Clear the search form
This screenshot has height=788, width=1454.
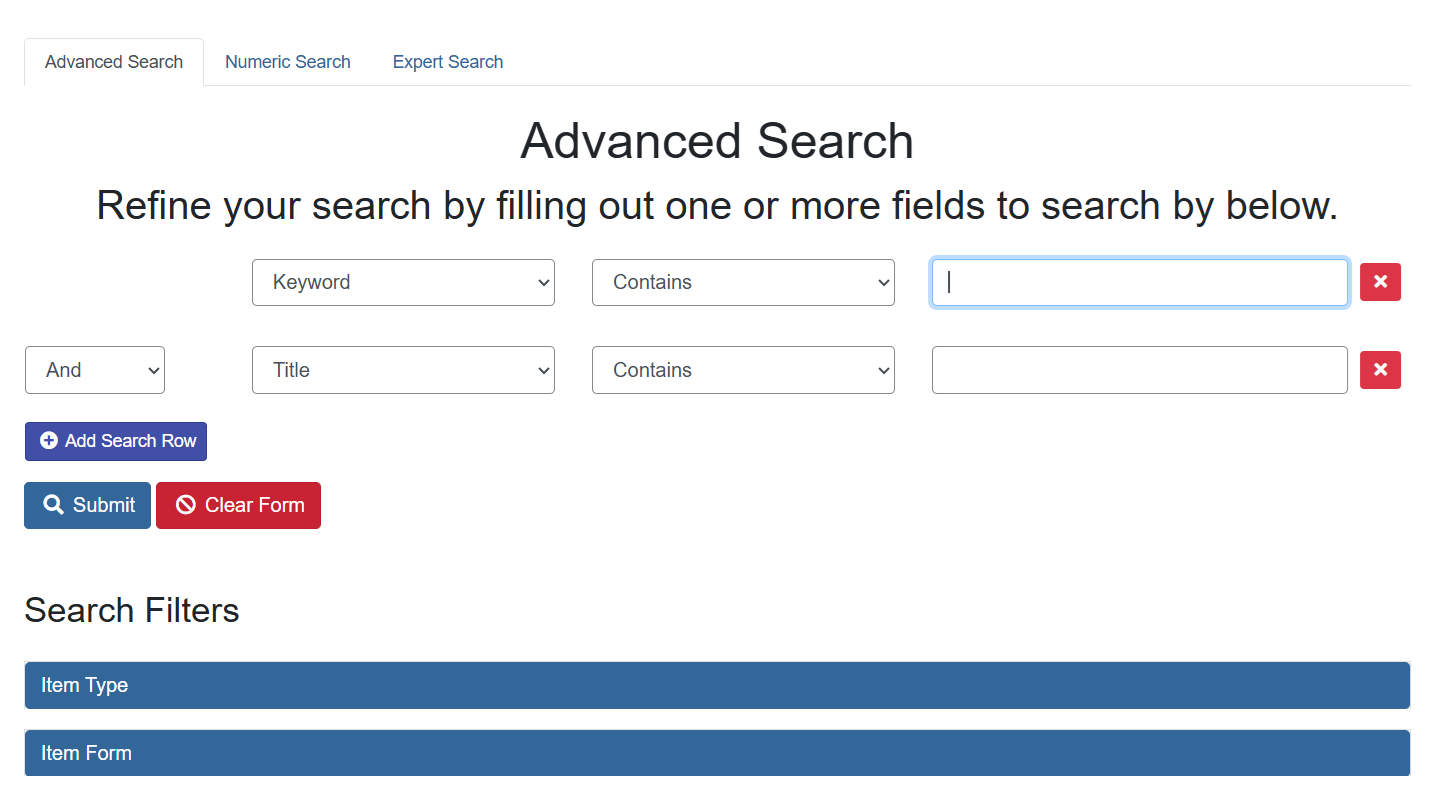tap(238, 505)
